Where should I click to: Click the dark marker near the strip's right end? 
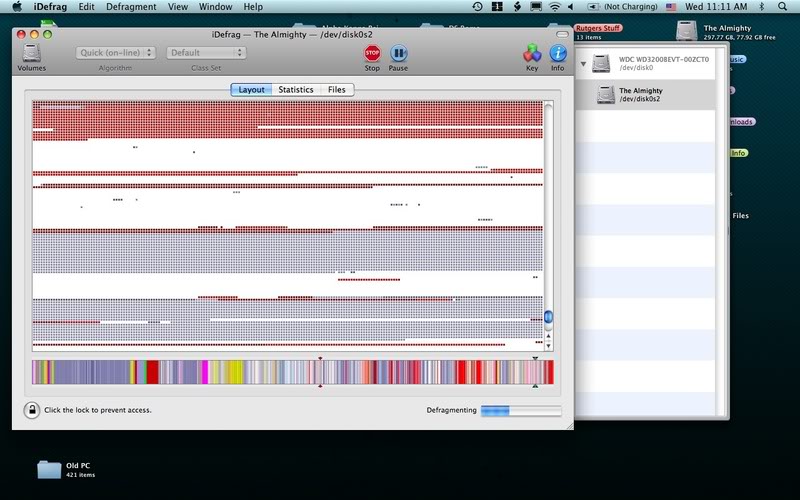[x=535, y=358]
